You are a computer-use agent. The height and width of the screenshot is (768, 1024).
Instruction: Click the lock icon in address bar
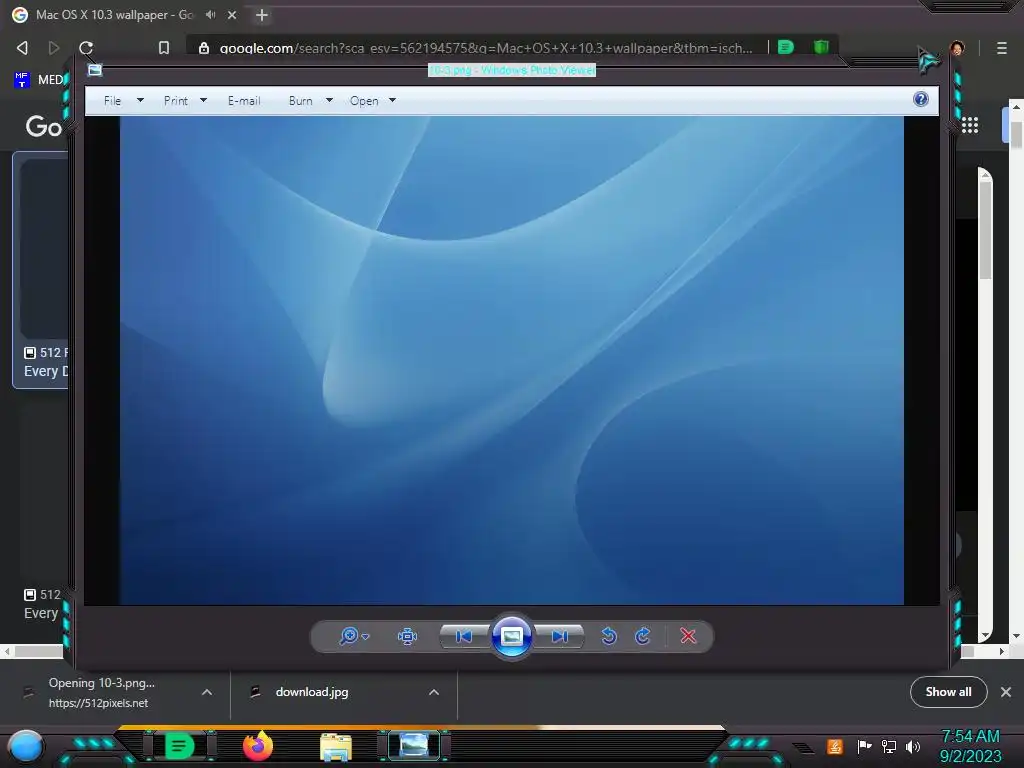[x=204, y=48]
